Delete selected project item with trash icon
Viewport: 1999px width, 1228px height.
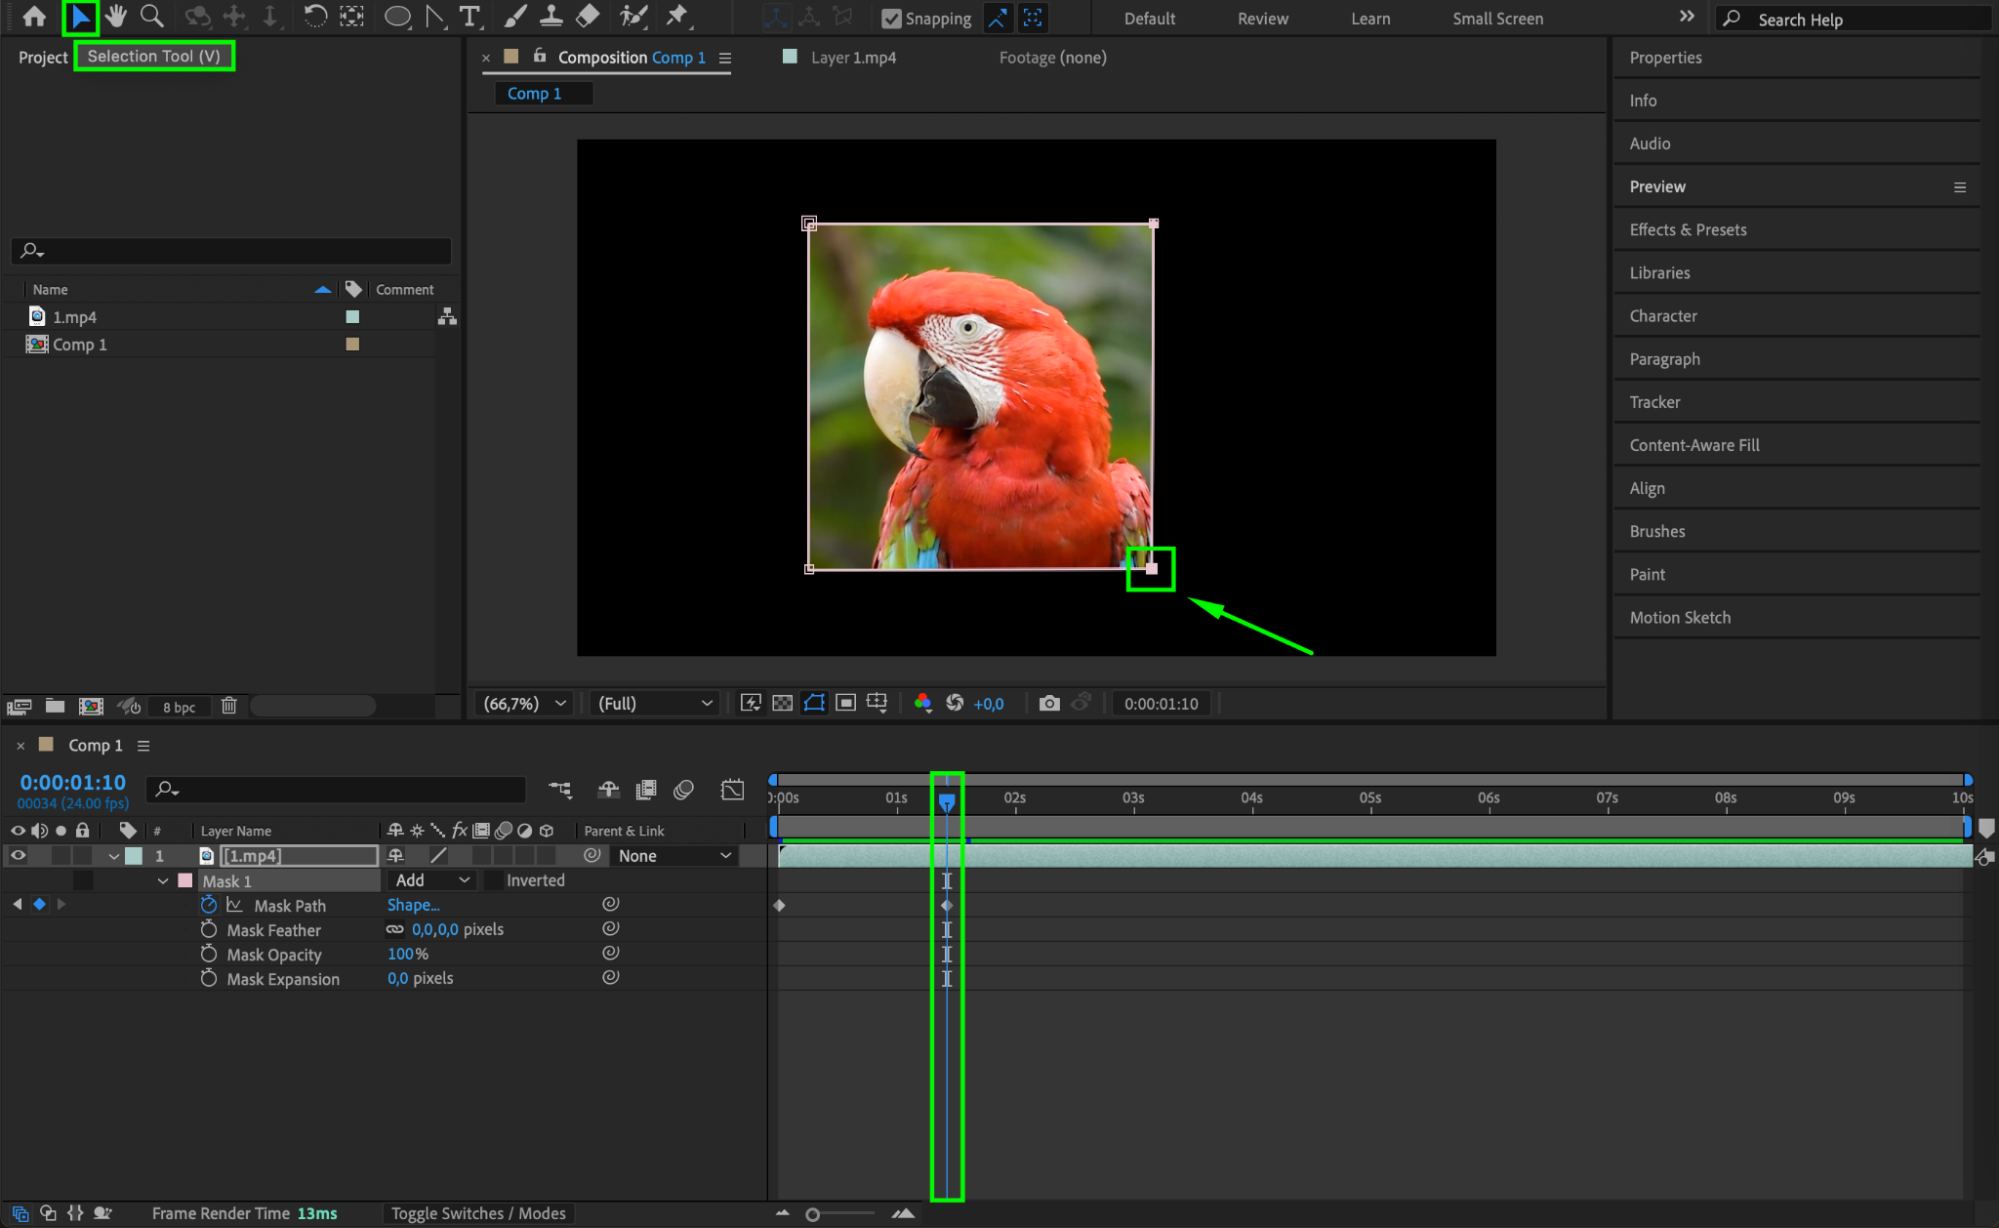pyautogui.click(x=229, y=705)
